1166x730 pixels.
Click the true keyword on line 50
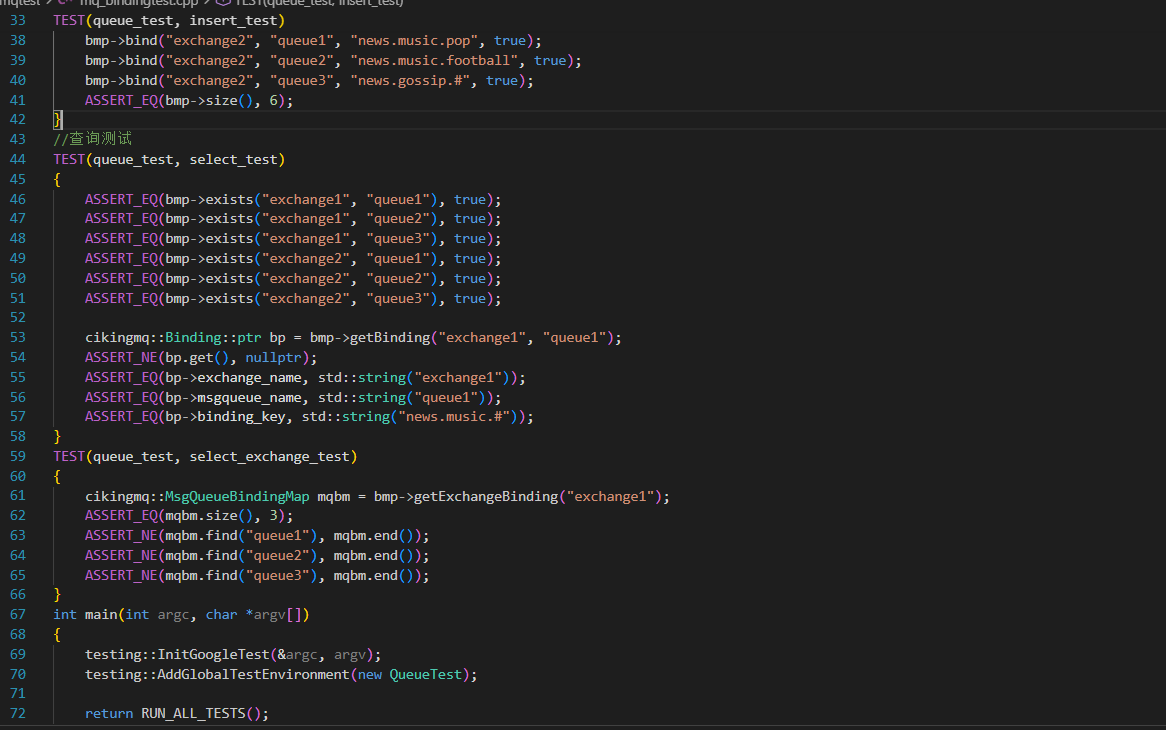click(x=470, y=278)
